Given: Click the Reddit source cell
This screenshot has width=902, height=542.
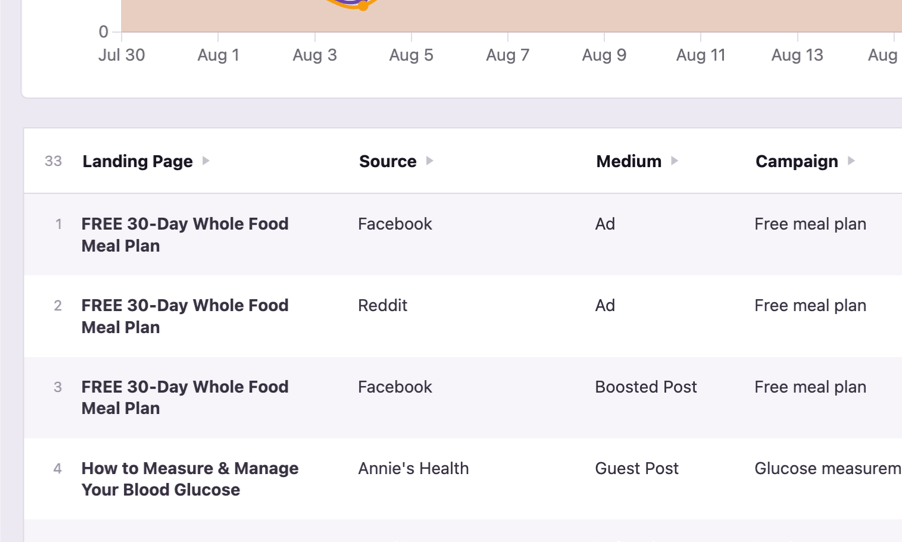Looking at the screenshot, I should [x=382, y=306].
